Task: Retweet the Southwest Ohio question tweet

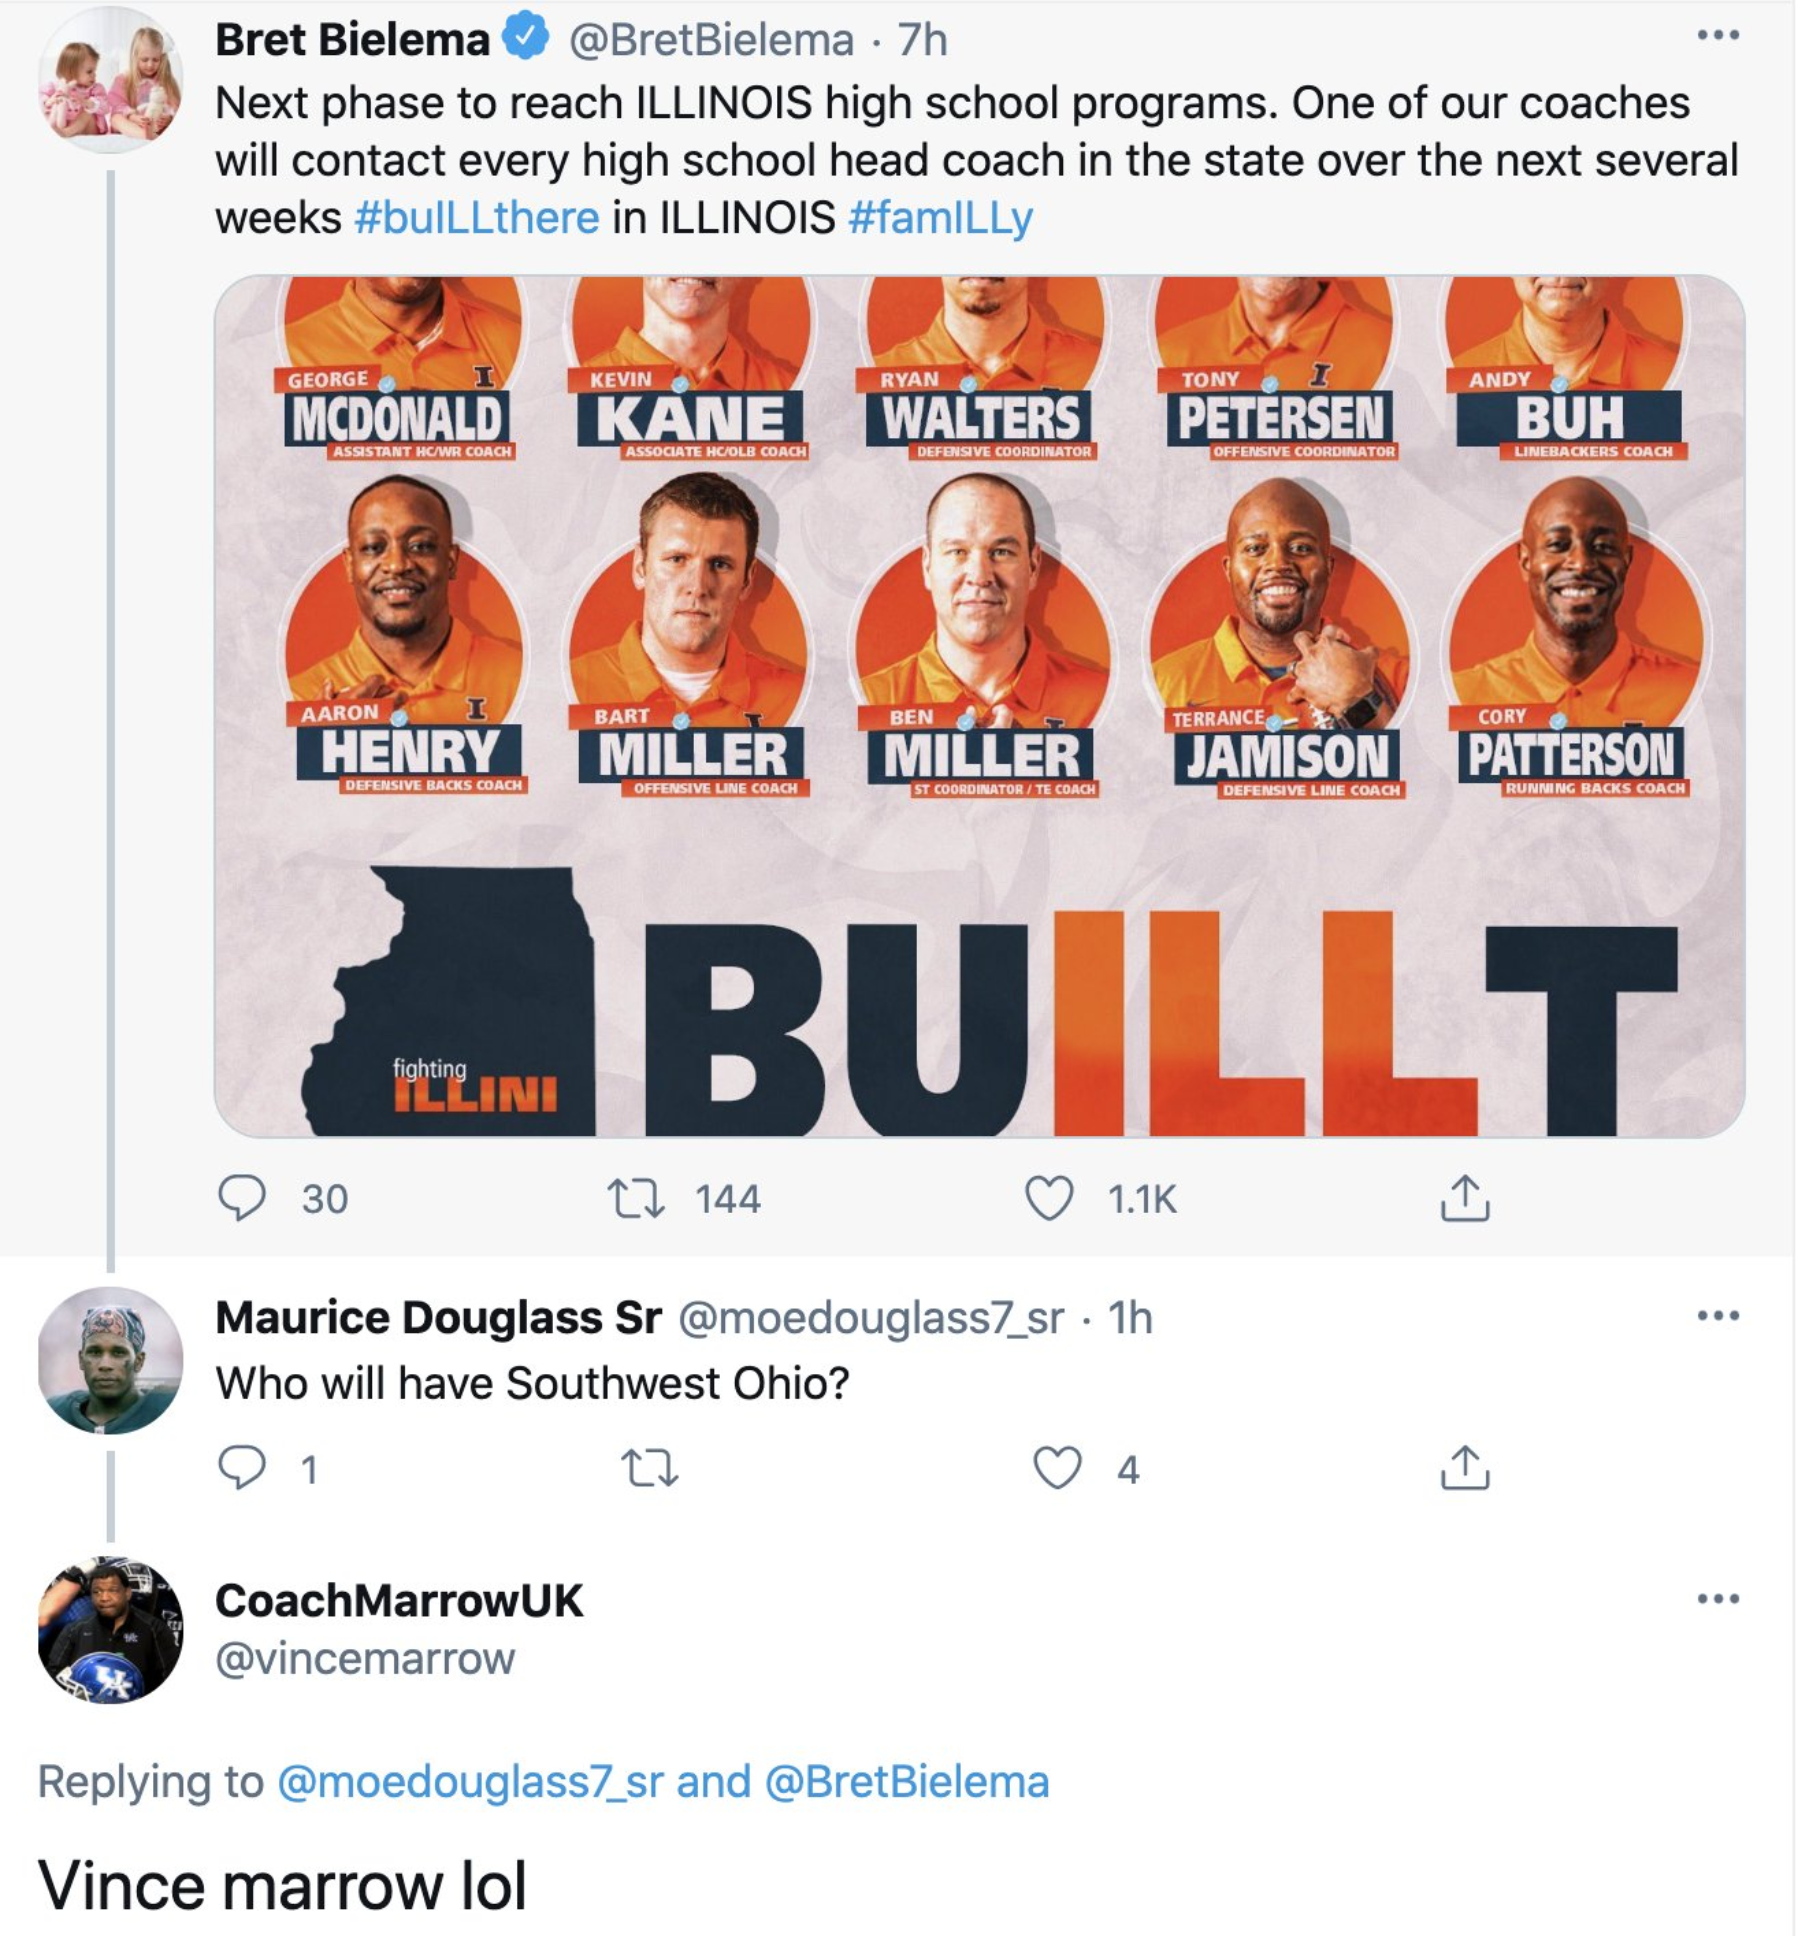Action: click(x=650, y=1468)
